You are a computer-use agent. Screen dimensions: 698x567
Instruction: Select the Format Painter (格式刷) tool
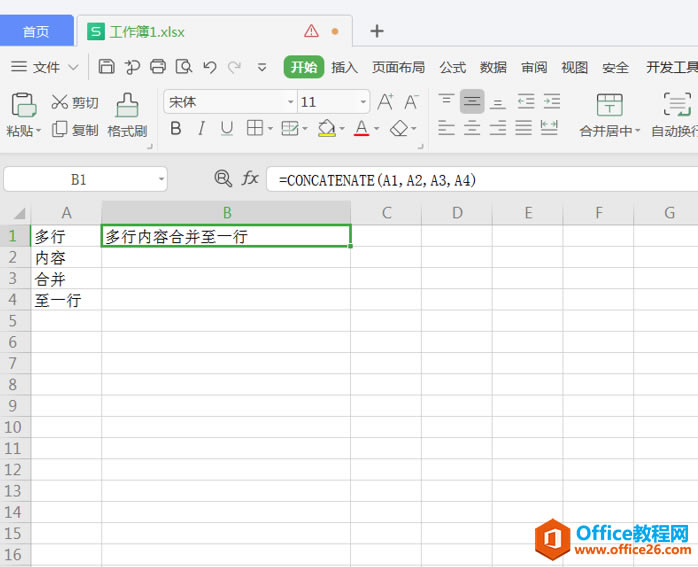[127, 115]
